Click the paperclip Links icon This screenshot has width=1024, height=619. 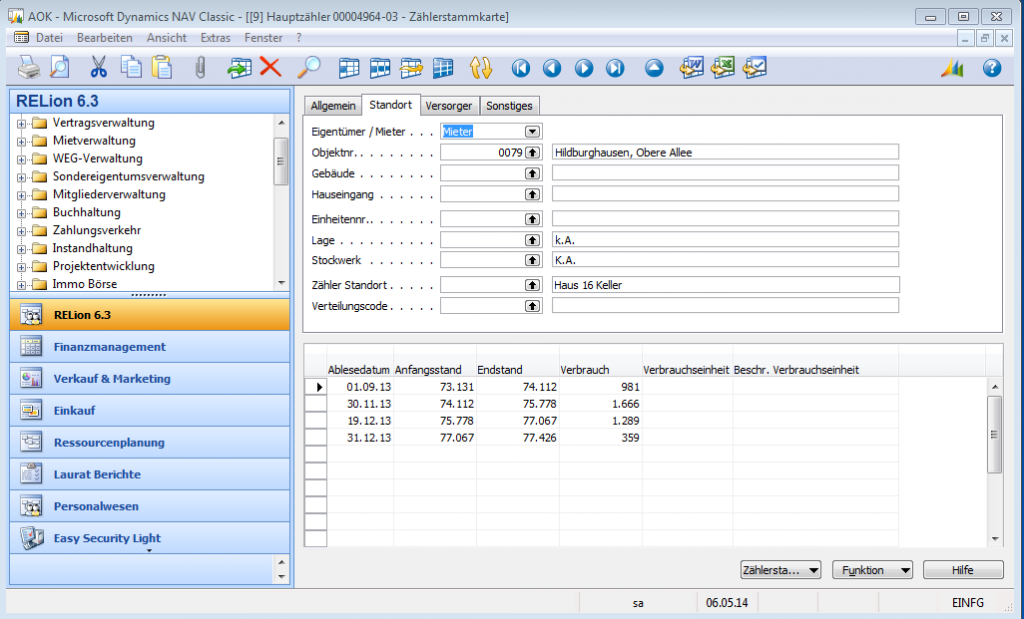coord(200,67)
